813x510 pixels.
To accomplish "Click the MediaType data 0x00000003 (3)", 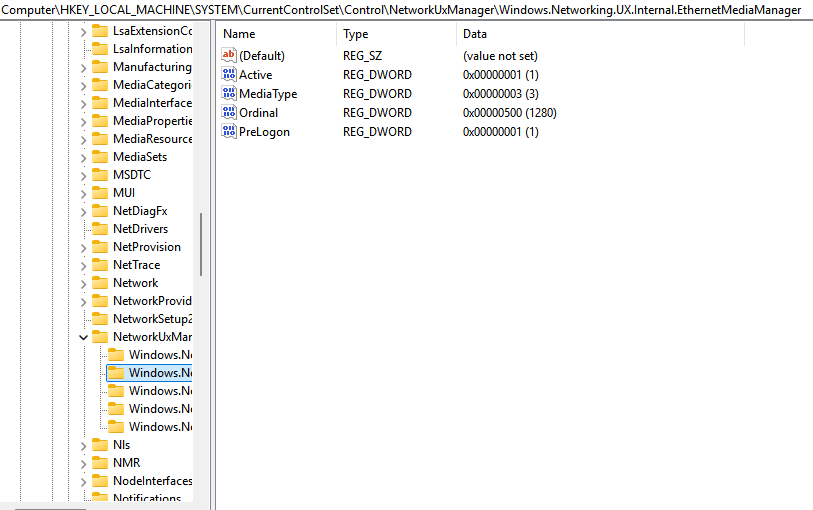I will pos(501,93).
